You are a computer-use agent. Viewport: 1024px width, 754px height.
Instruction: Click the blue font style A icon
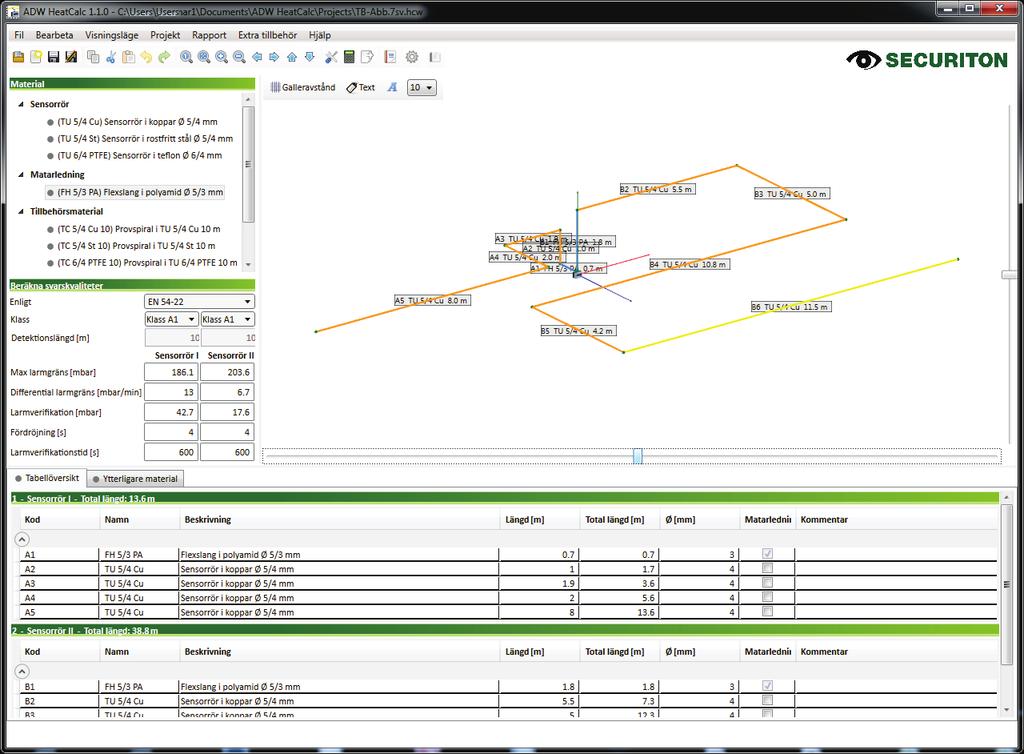pyautogui.click(x=392, y=87)
